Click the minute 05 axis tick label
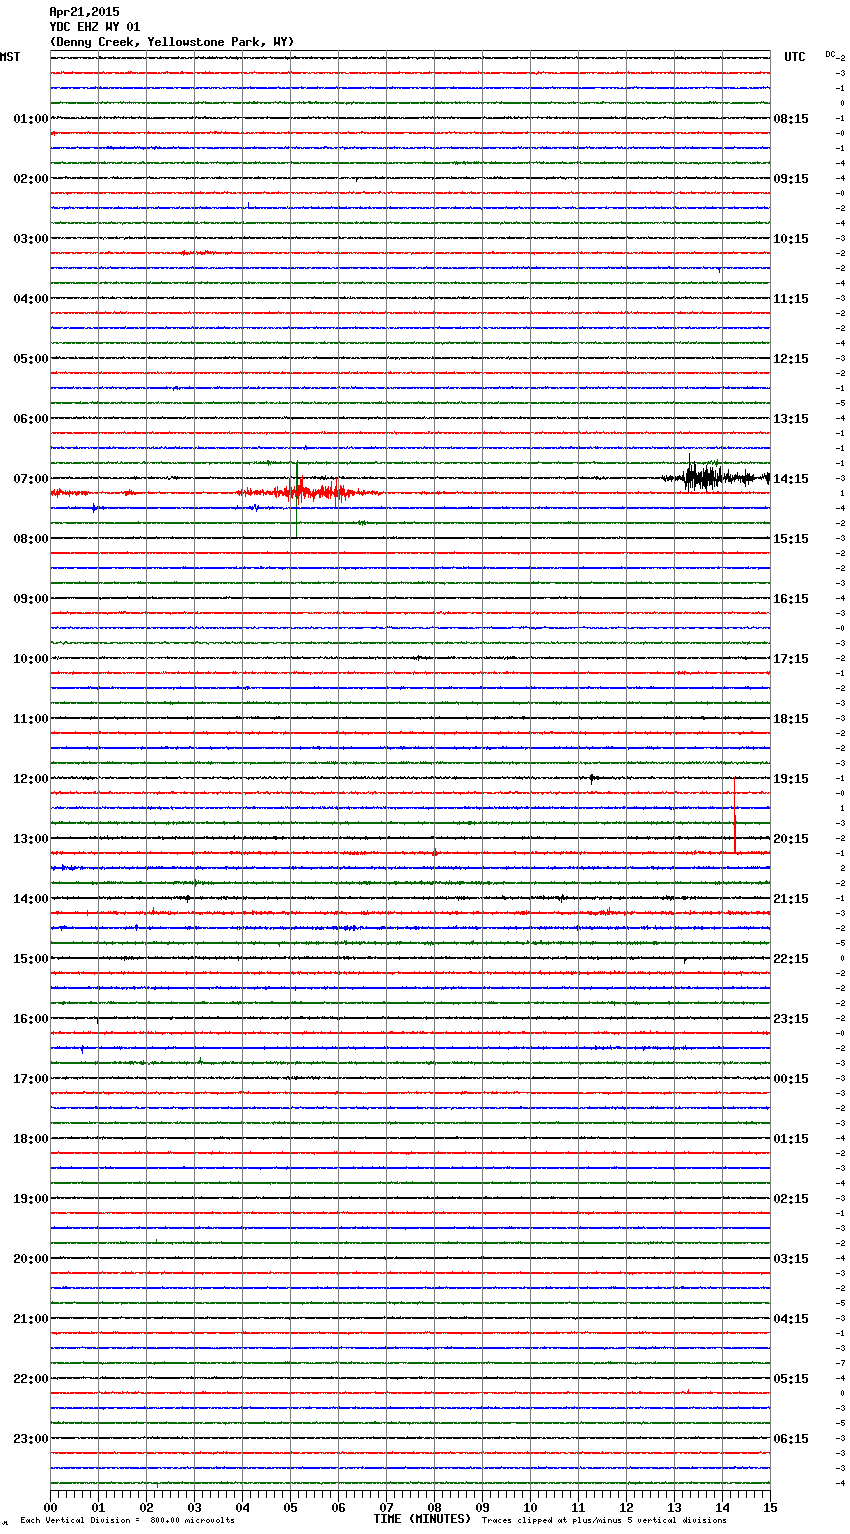 point(290,1507)
